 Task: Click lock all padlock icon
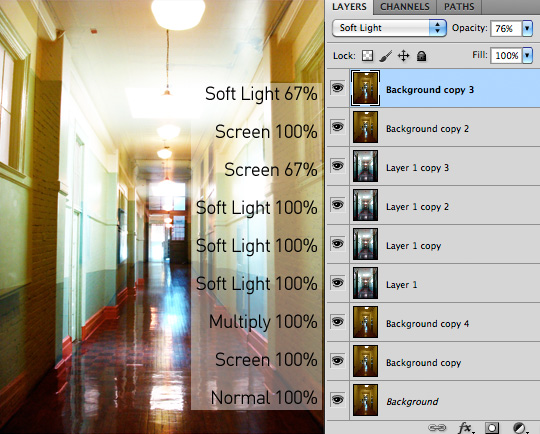[421, 56]
